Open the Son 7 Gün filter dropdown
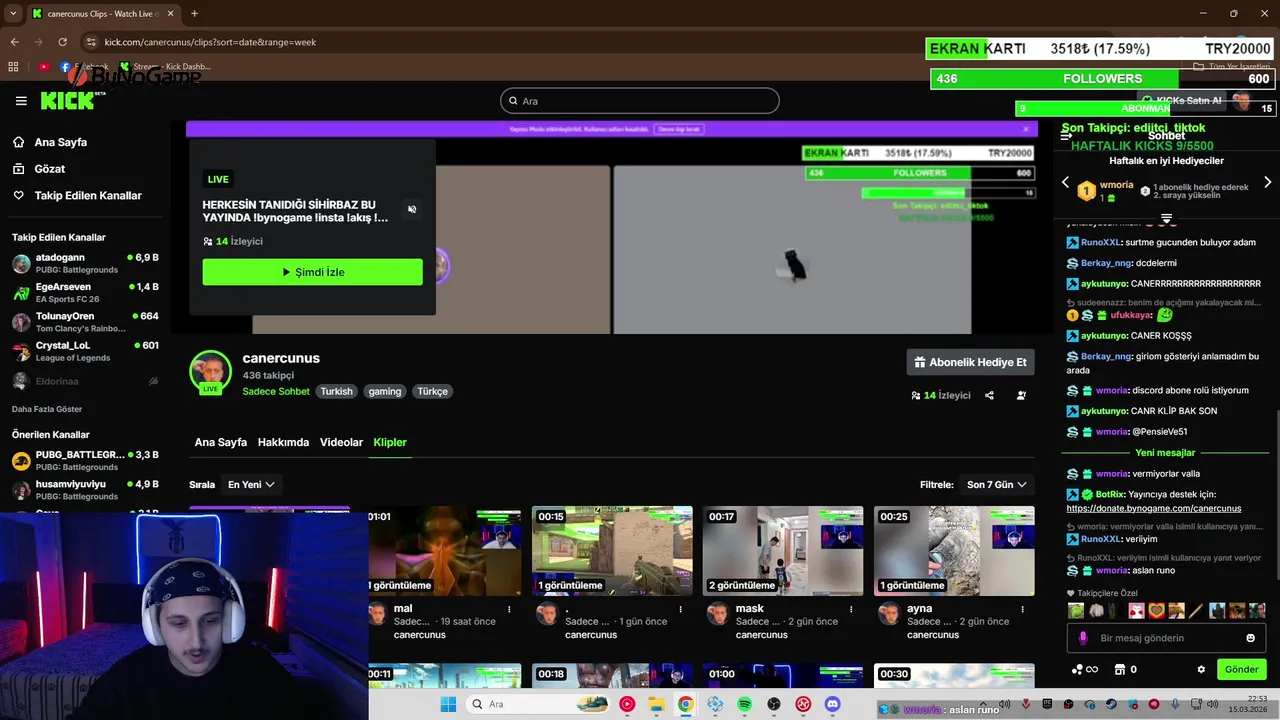1280x720 pixels. pos(997,484)
